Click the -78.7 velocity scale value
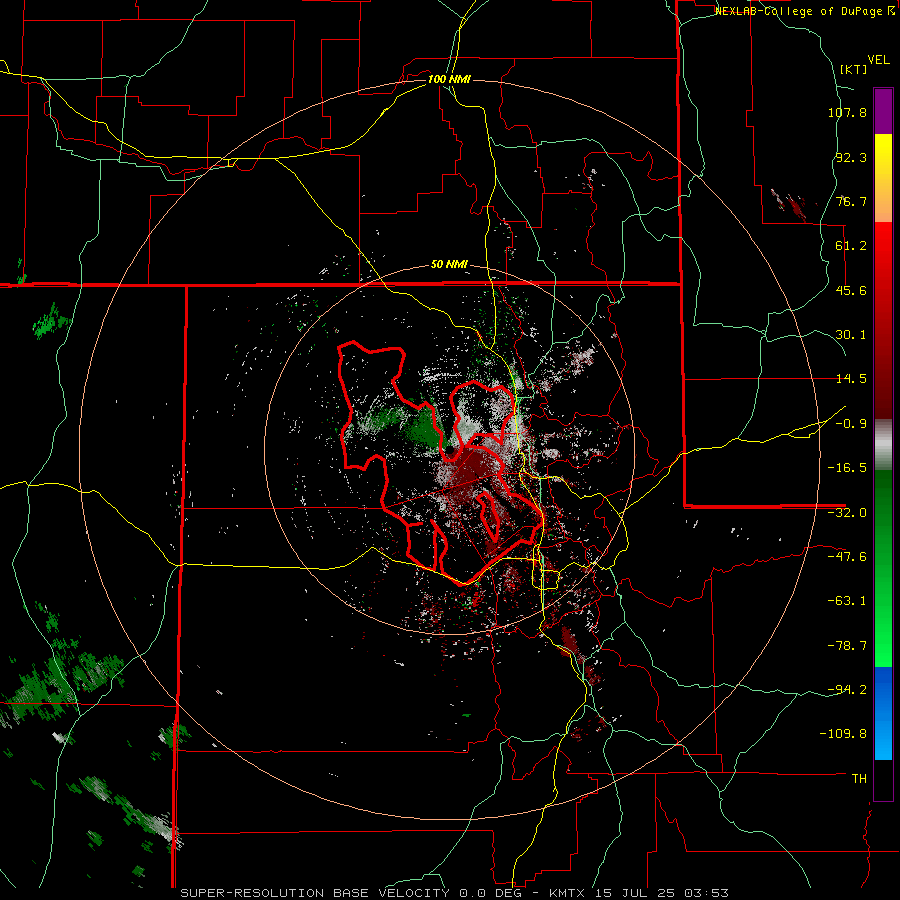 847,646
